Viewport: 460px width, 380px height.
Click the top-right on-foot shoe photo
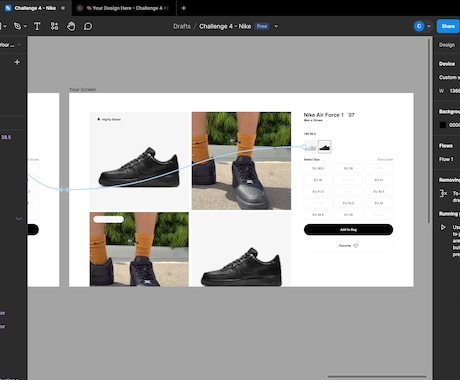pos(241,161)
